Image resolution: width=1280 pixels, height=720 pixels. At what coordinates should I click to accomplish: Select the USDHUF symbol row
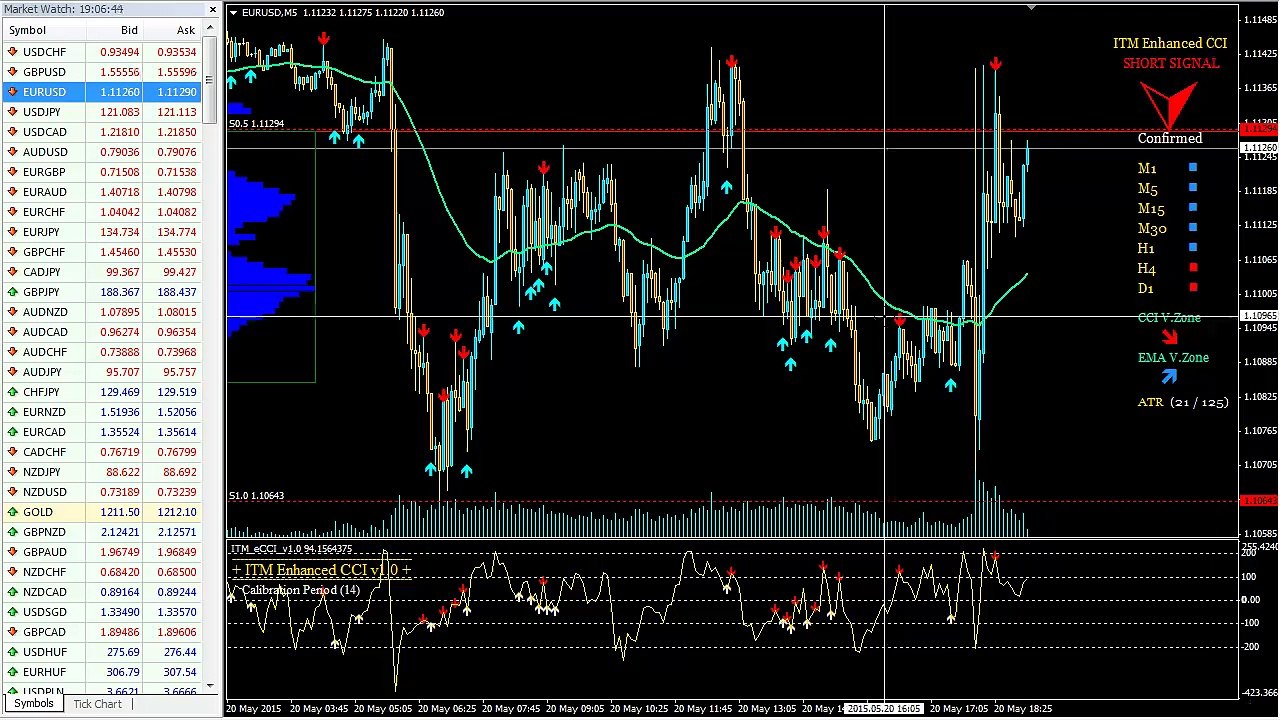101,652
